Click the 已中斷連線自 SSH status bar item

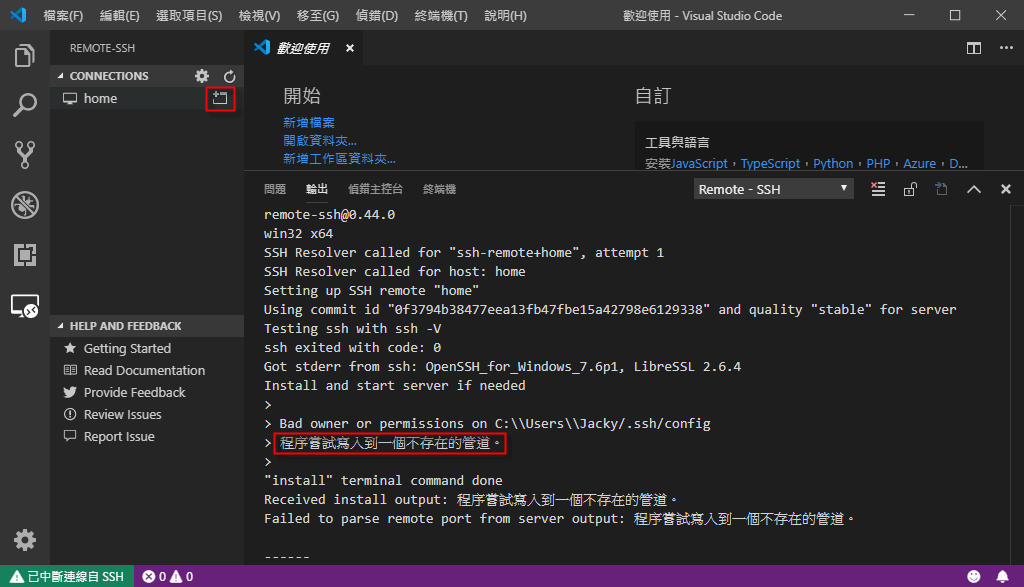[67, 576]
